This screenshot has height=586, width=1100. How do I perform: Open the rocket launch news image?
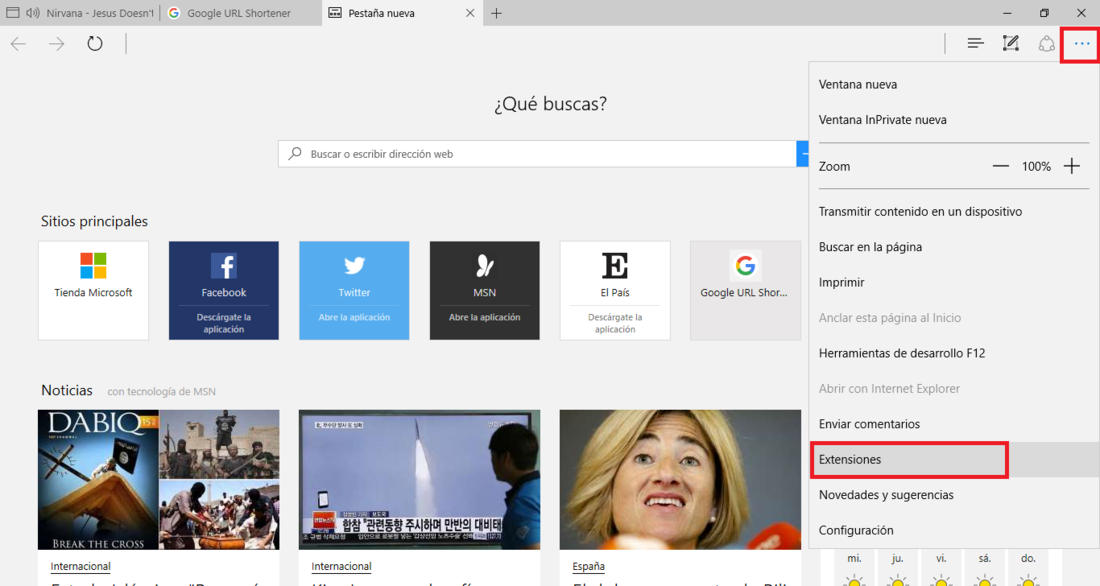click(x=420, y=480)
